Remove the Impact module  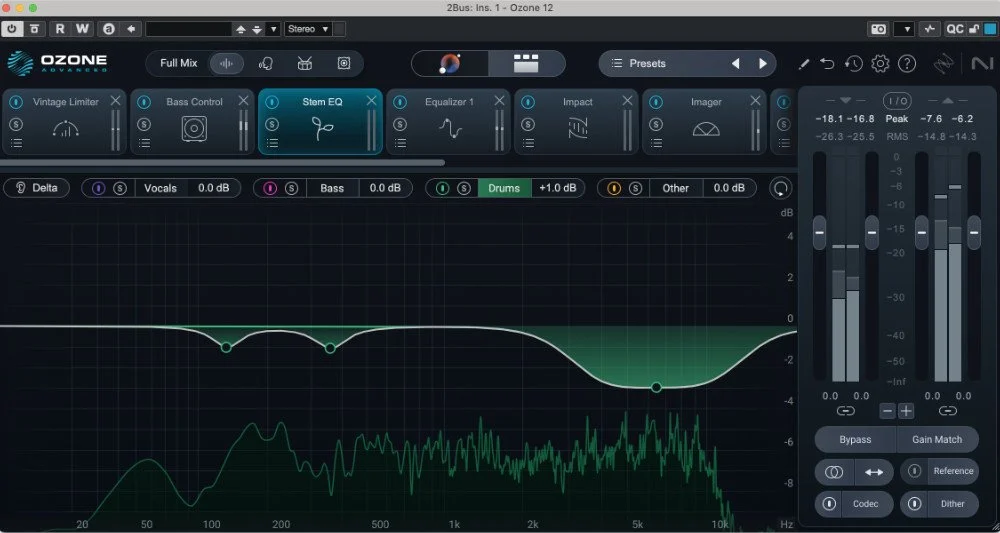[628, 101]
